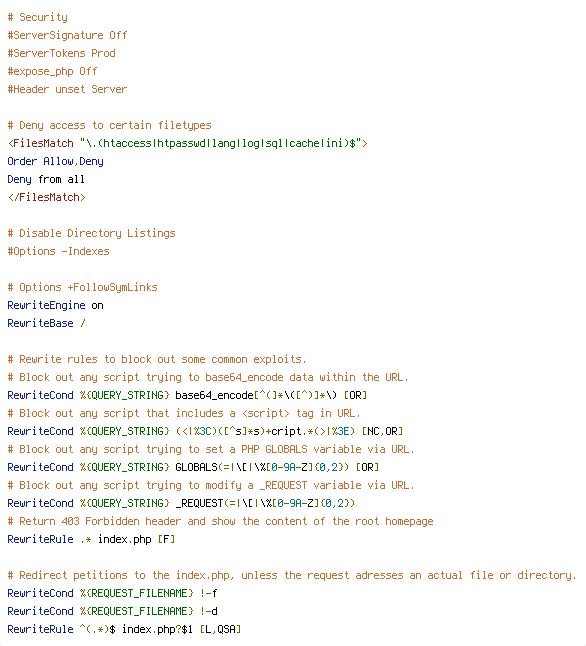This screenshot has width=586, height=646.
Task: Click the [NC,OR] flags text
Action: click(382, 431)
